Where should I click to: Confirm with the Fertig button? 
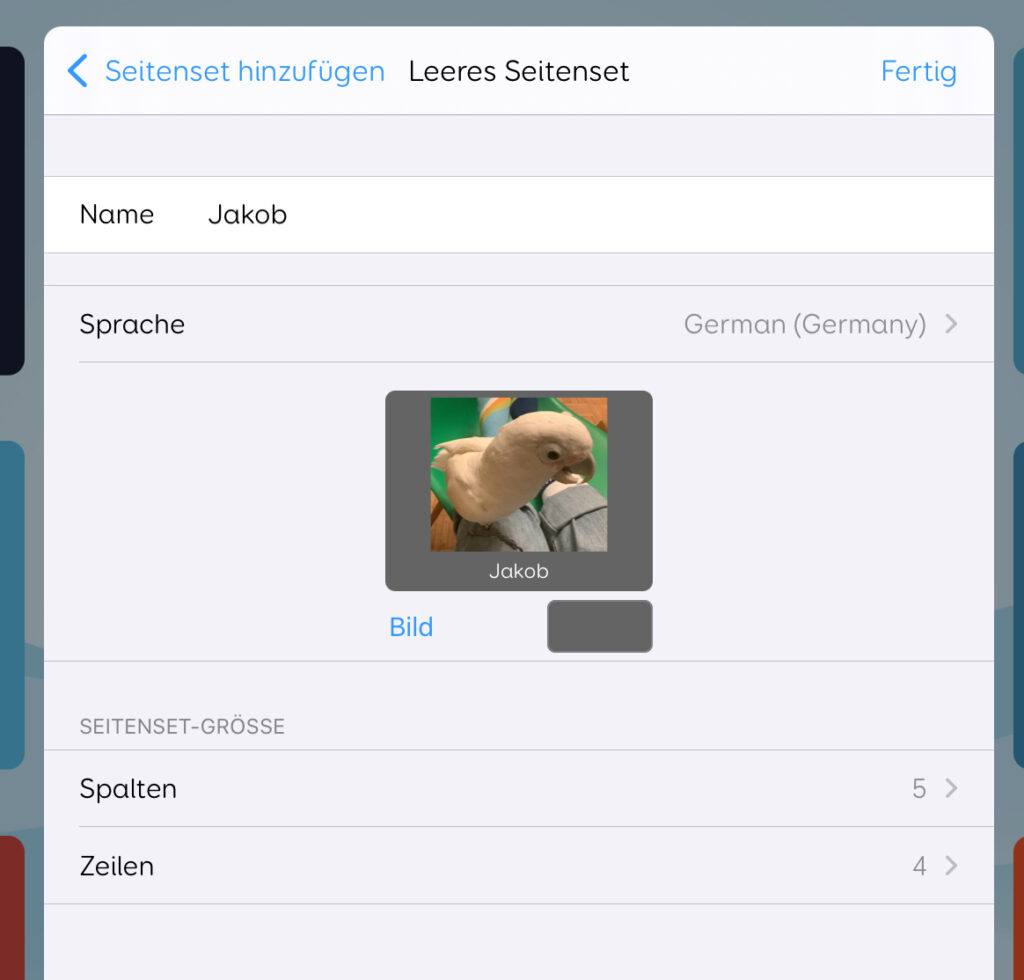pos(918,71)
